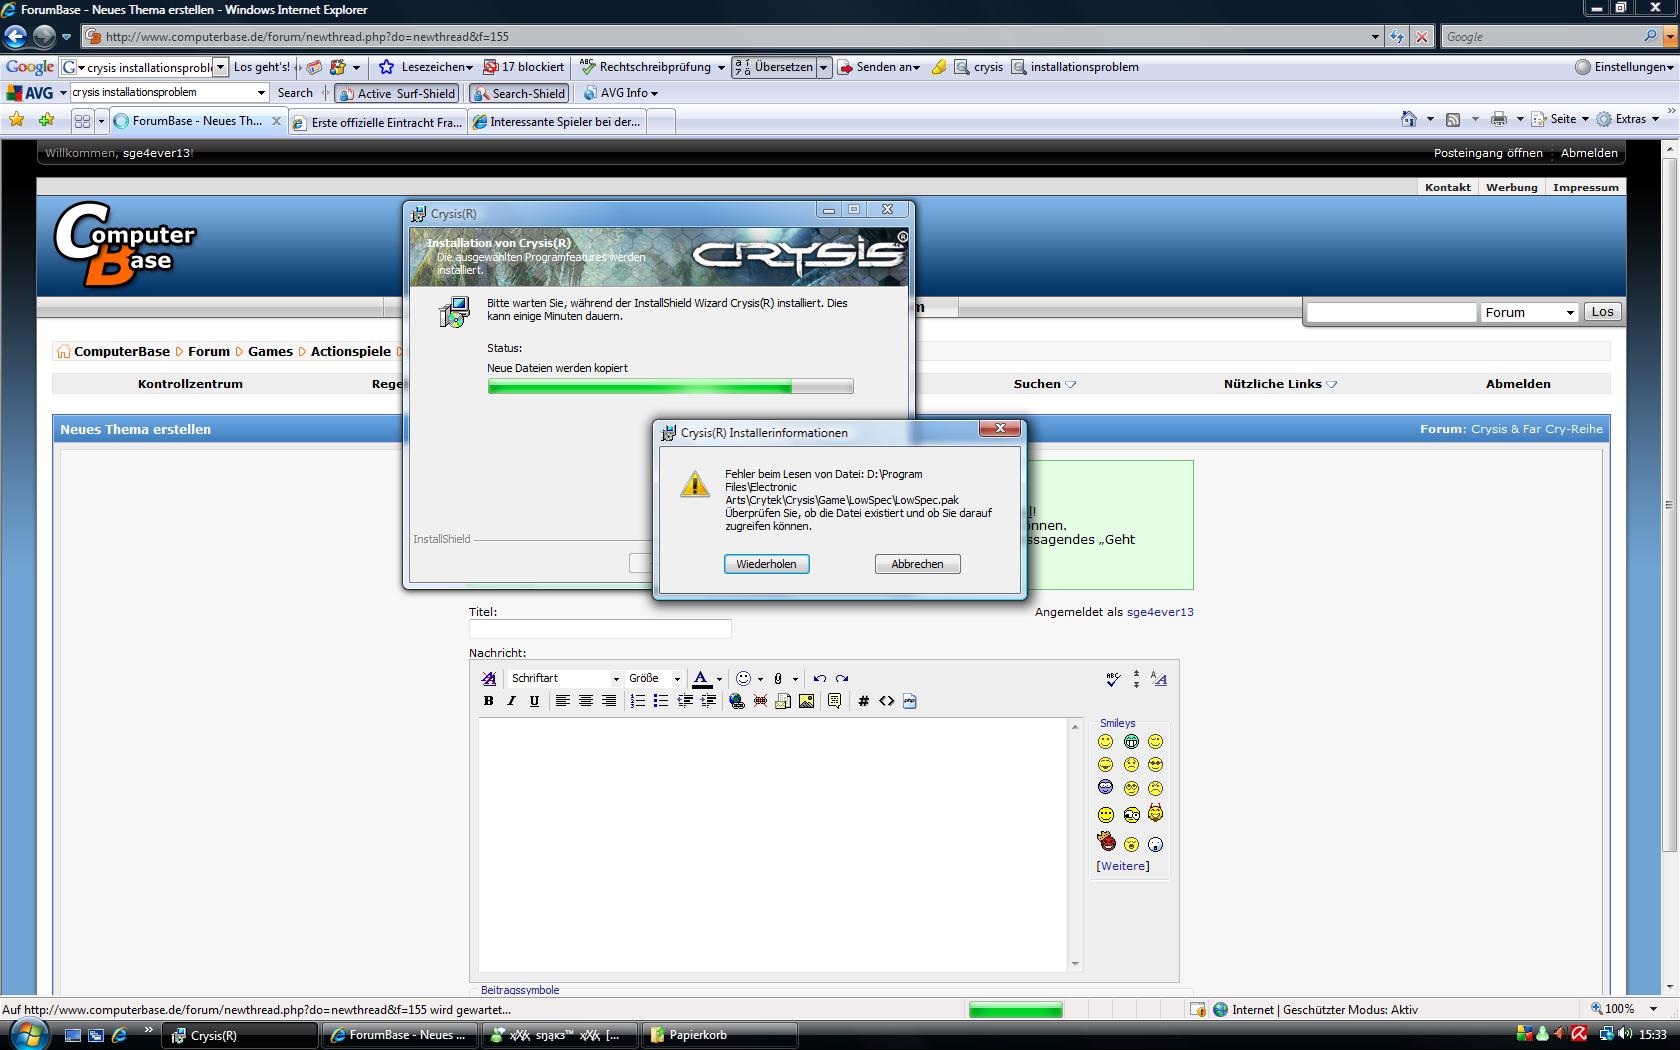Align text right in editor
Screen dimensions: 1680x1050
(x=608, y=701)
